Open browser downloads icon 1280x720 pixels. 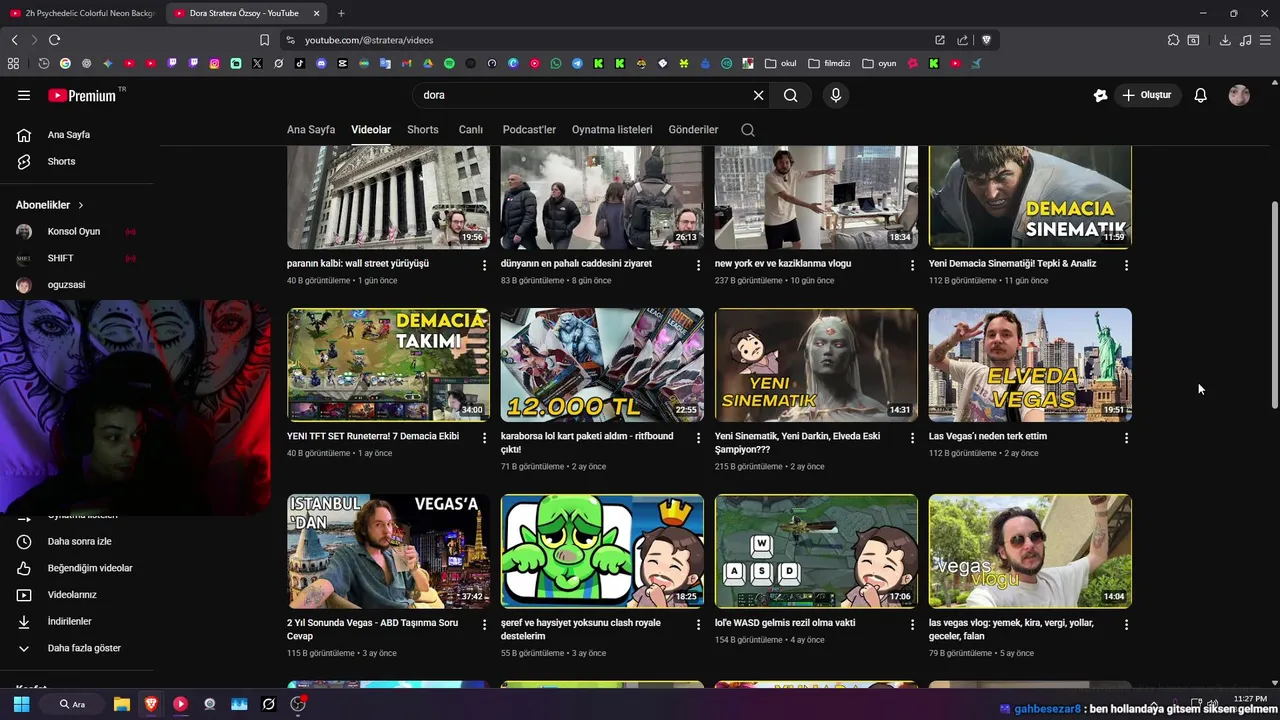[x=1225, y=40]
